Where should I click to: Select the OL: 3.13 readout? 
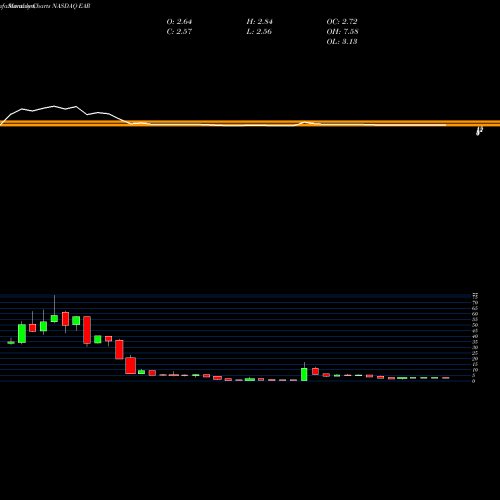[x=342, y=42]
